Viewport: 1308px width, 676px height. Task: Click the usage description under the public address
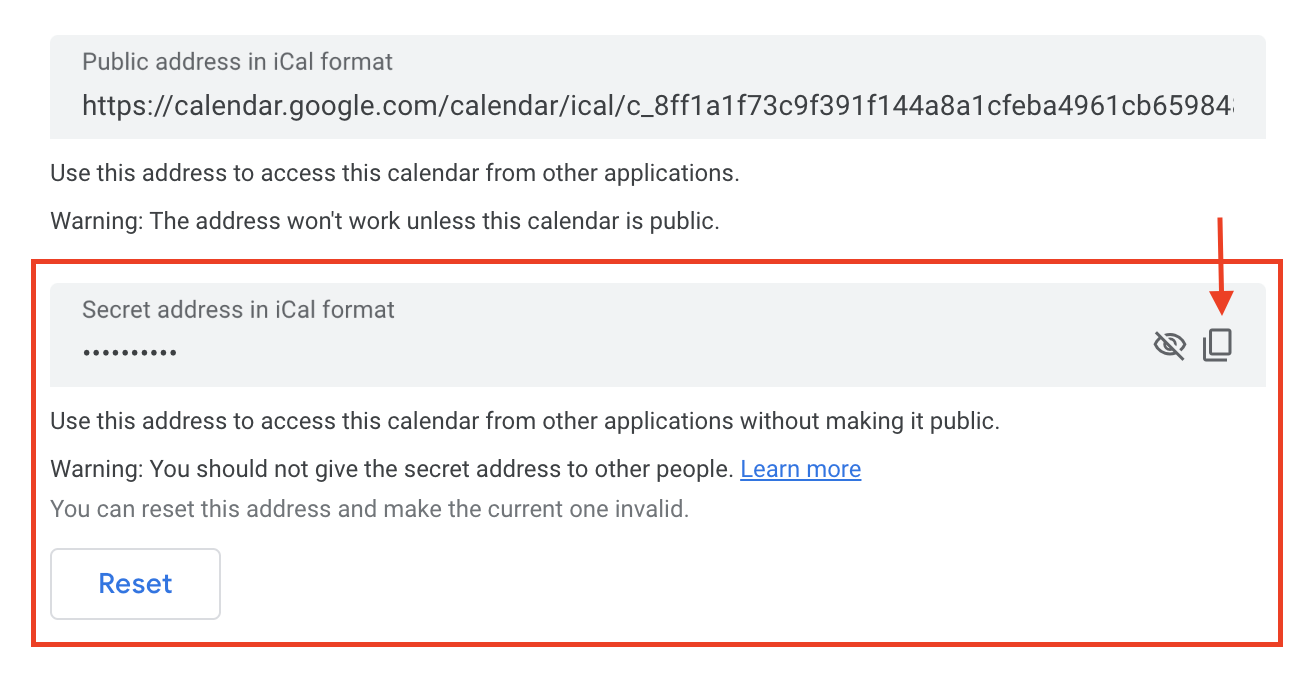pyautogui.click(x=395, y=173)
